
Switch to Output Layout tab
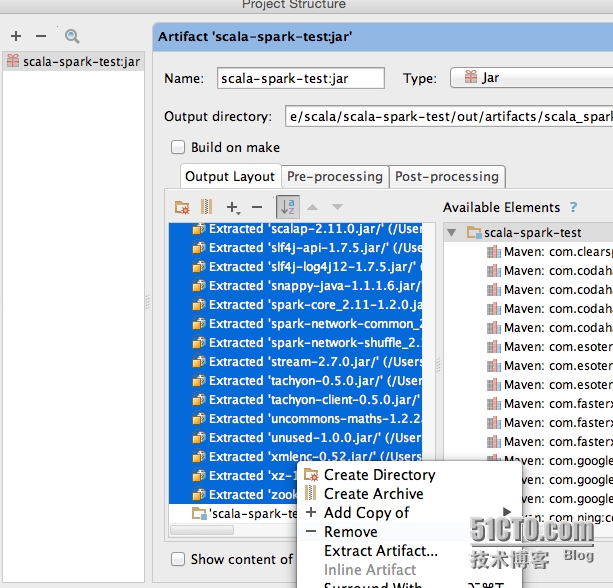[x=230, y=176]
